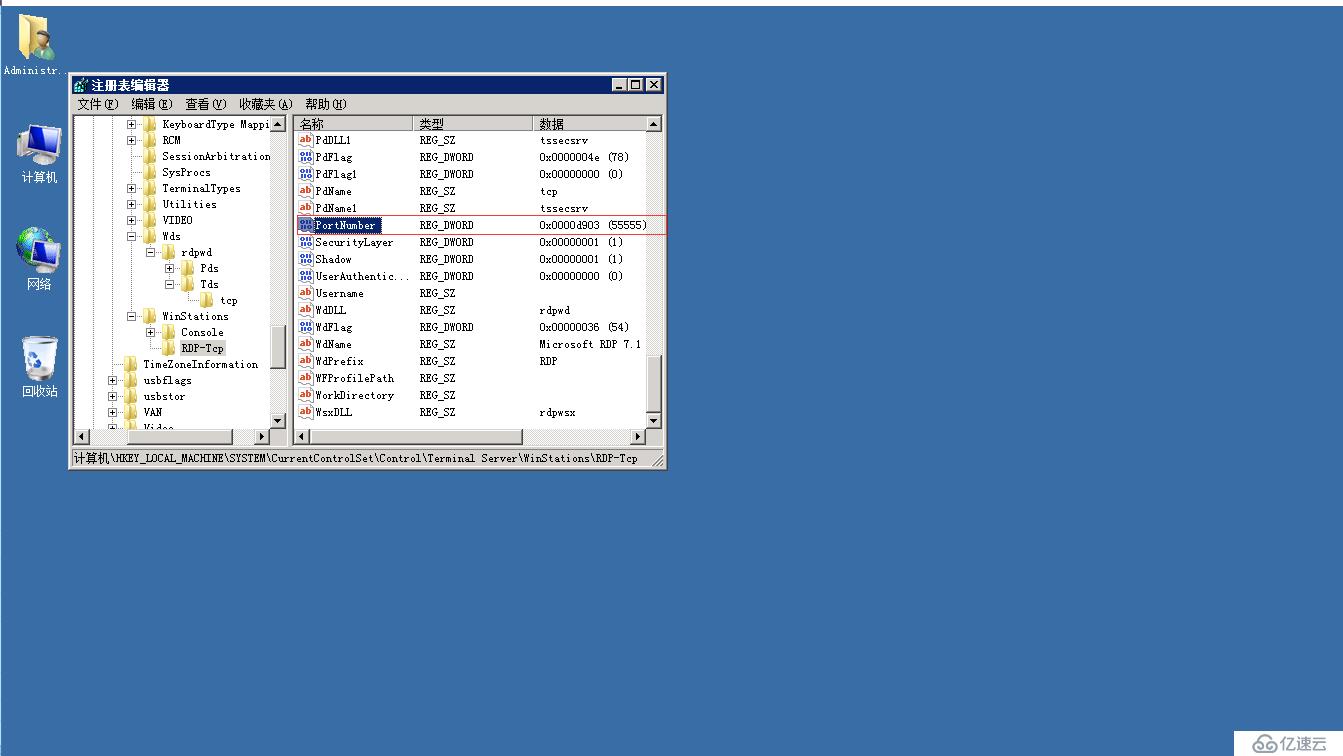
Task: Expand the TerminalTypes key
Action: tap(131, 188)
